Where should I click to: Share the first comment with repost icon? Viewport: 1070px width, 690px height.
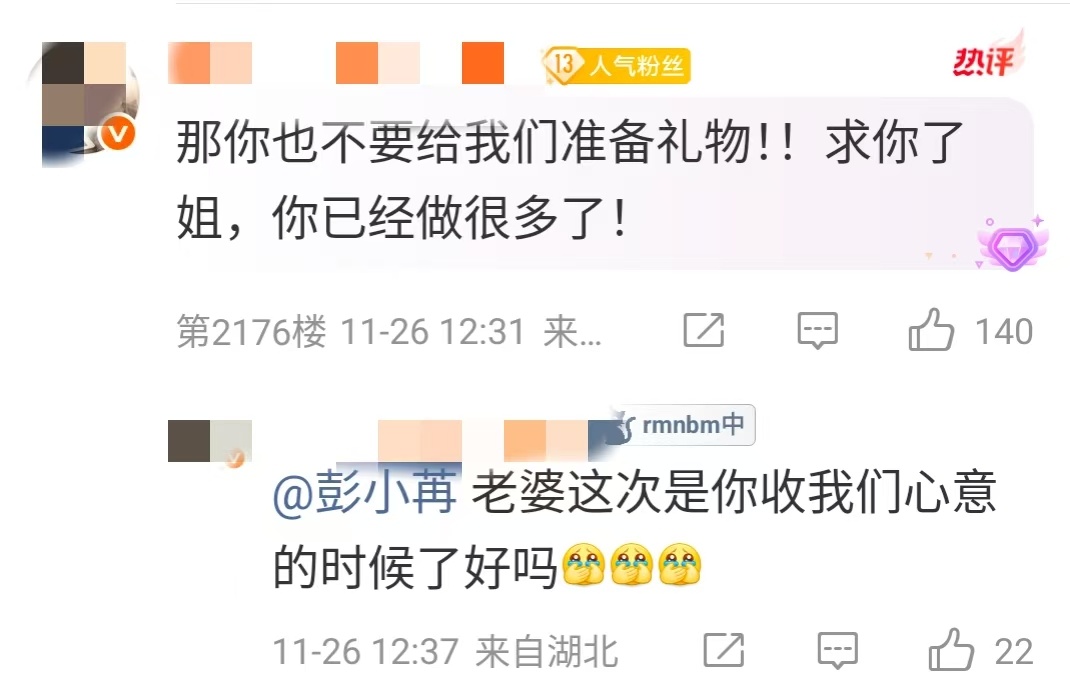pos(704,330)
